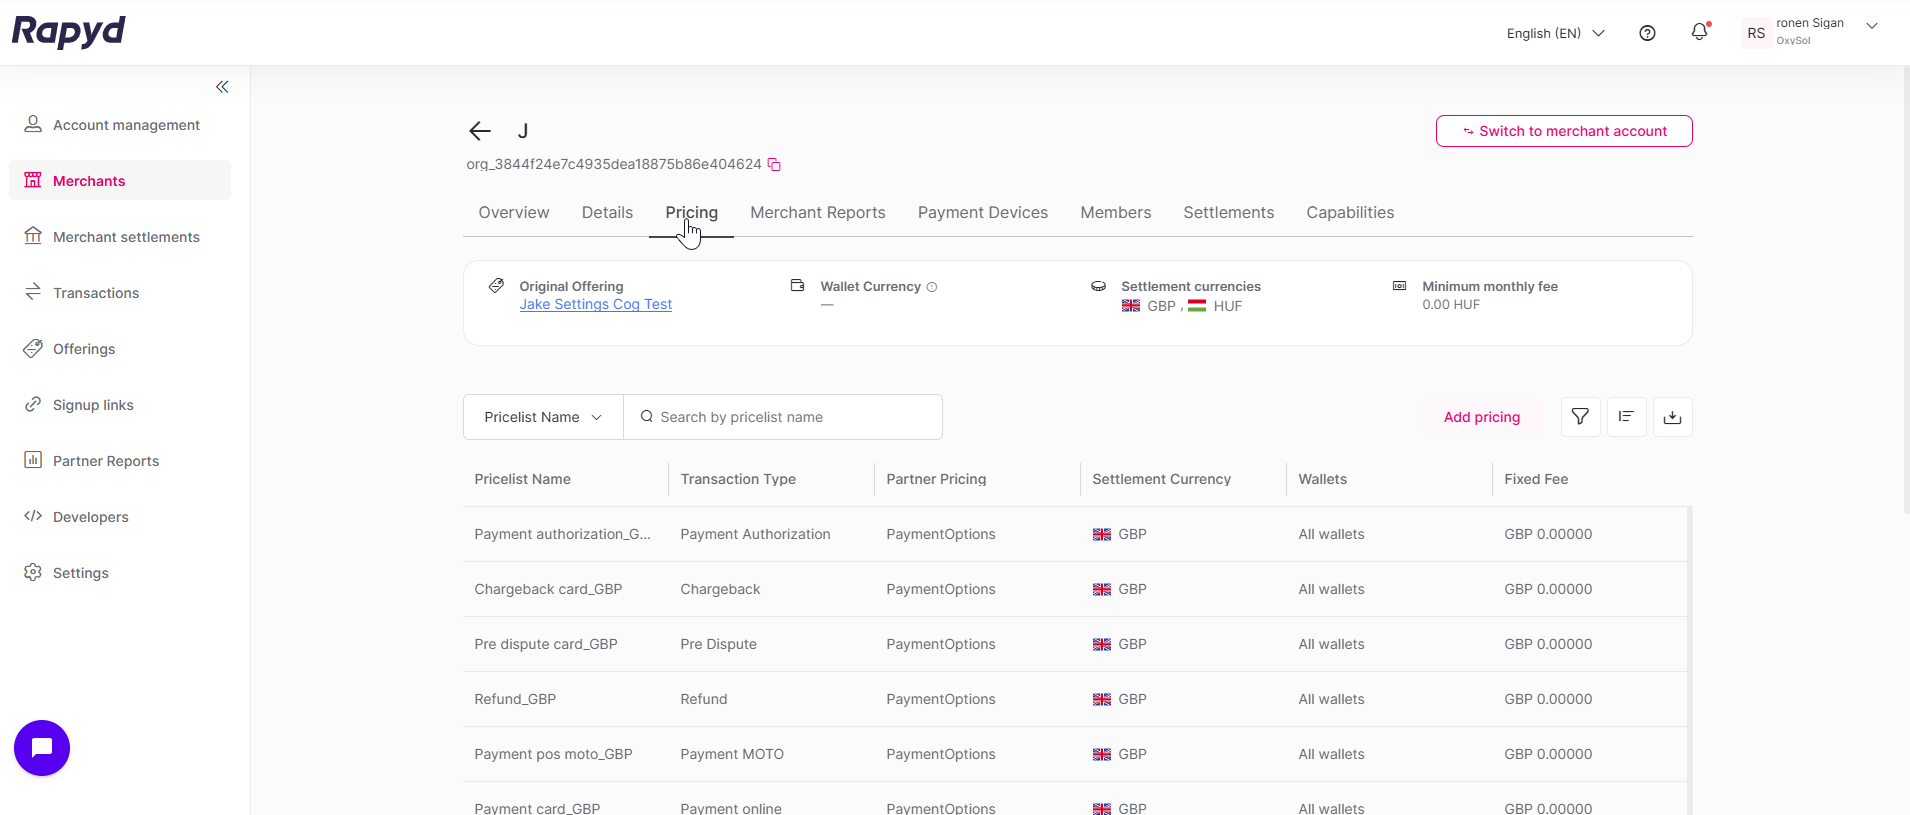Focus the Search by pricelist name field
The image size is (1910, 815).
point(783,417)
